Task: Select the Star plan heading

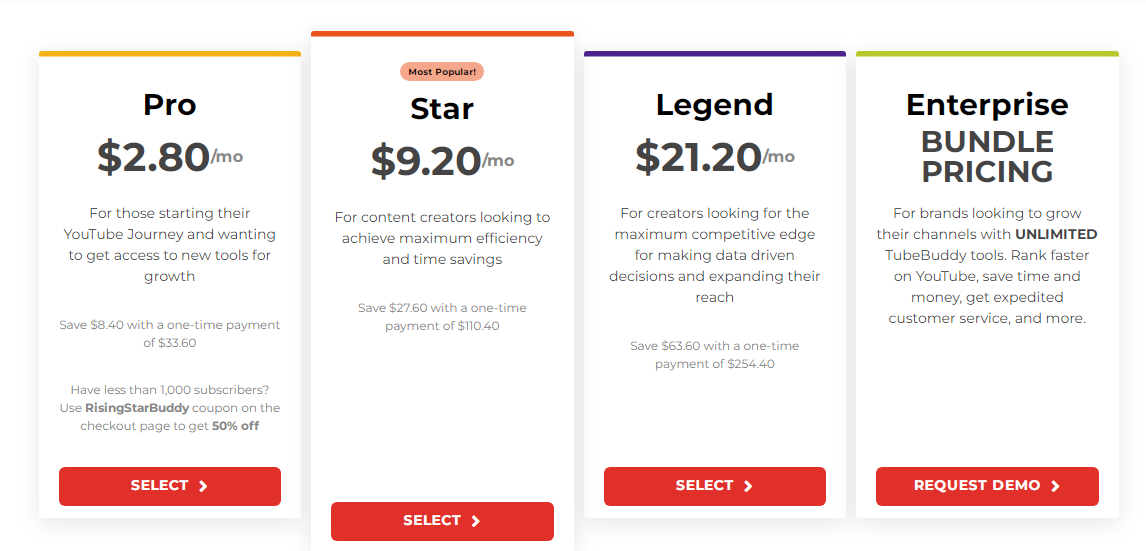Action: tap(442, 109)
